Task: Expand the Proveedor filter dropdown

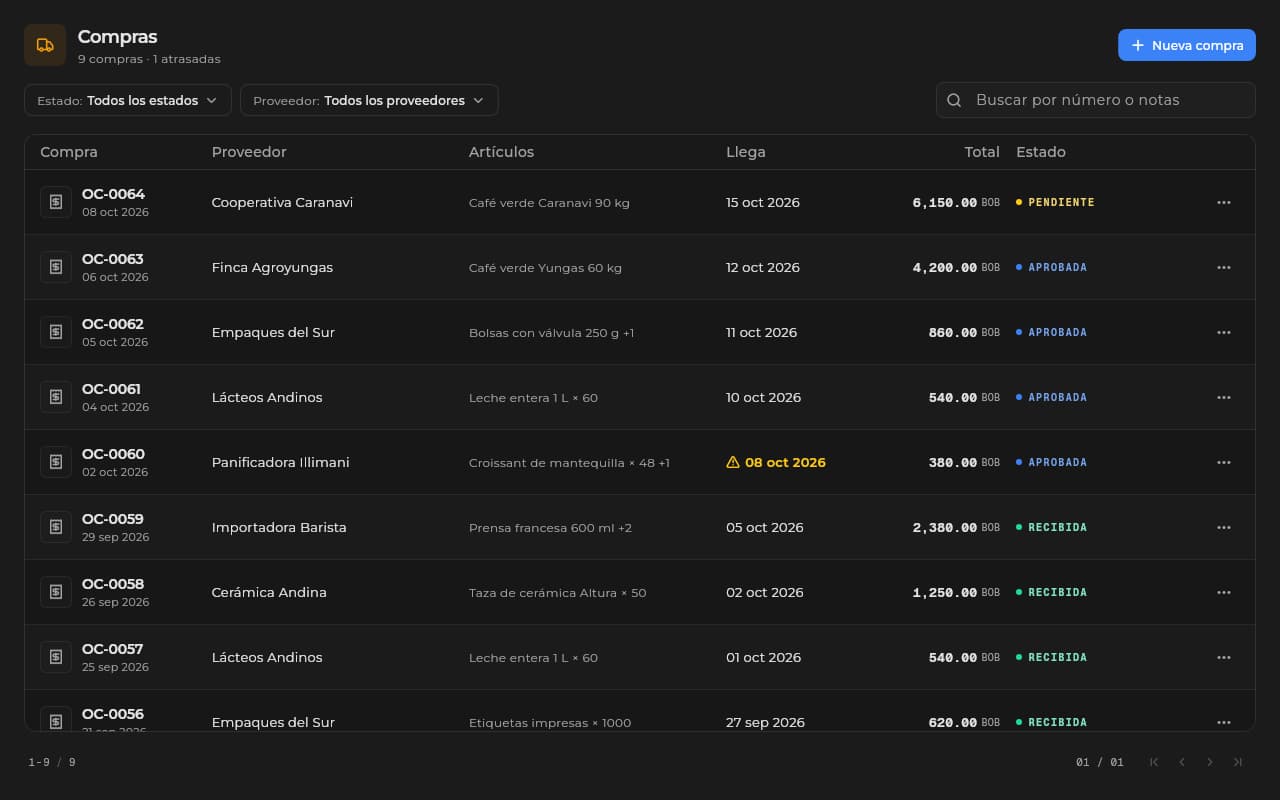Action: point(369,100)
